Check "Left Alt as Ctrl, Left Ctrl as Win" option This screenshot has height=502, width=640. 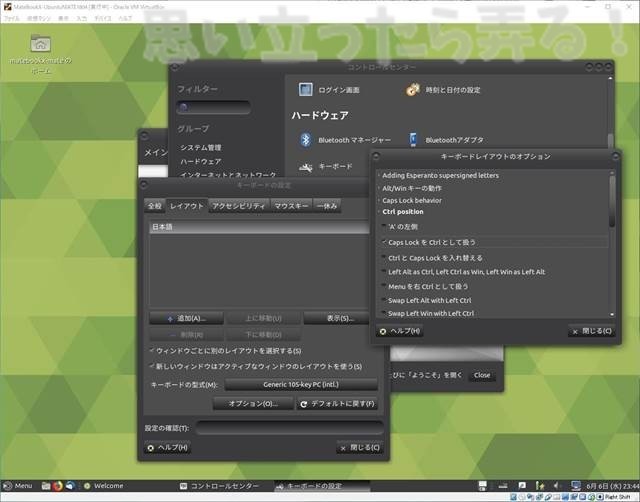click(x=384, y=272)
